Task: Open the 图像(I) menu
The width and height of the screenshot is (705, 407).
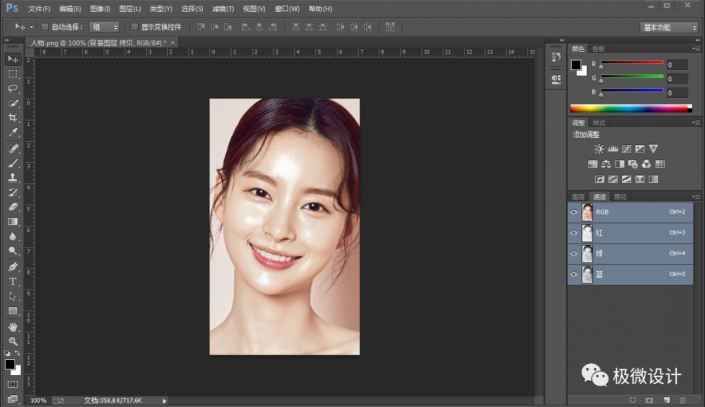Action: pos(98,8)
